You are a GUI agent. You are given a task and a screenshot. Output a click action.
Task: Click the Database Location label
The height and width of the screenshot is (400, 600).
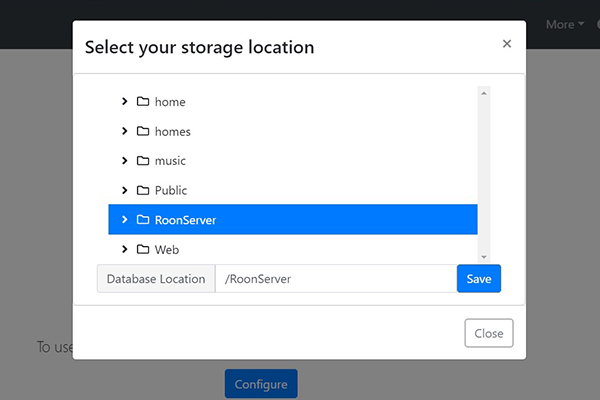click(156, 279)
